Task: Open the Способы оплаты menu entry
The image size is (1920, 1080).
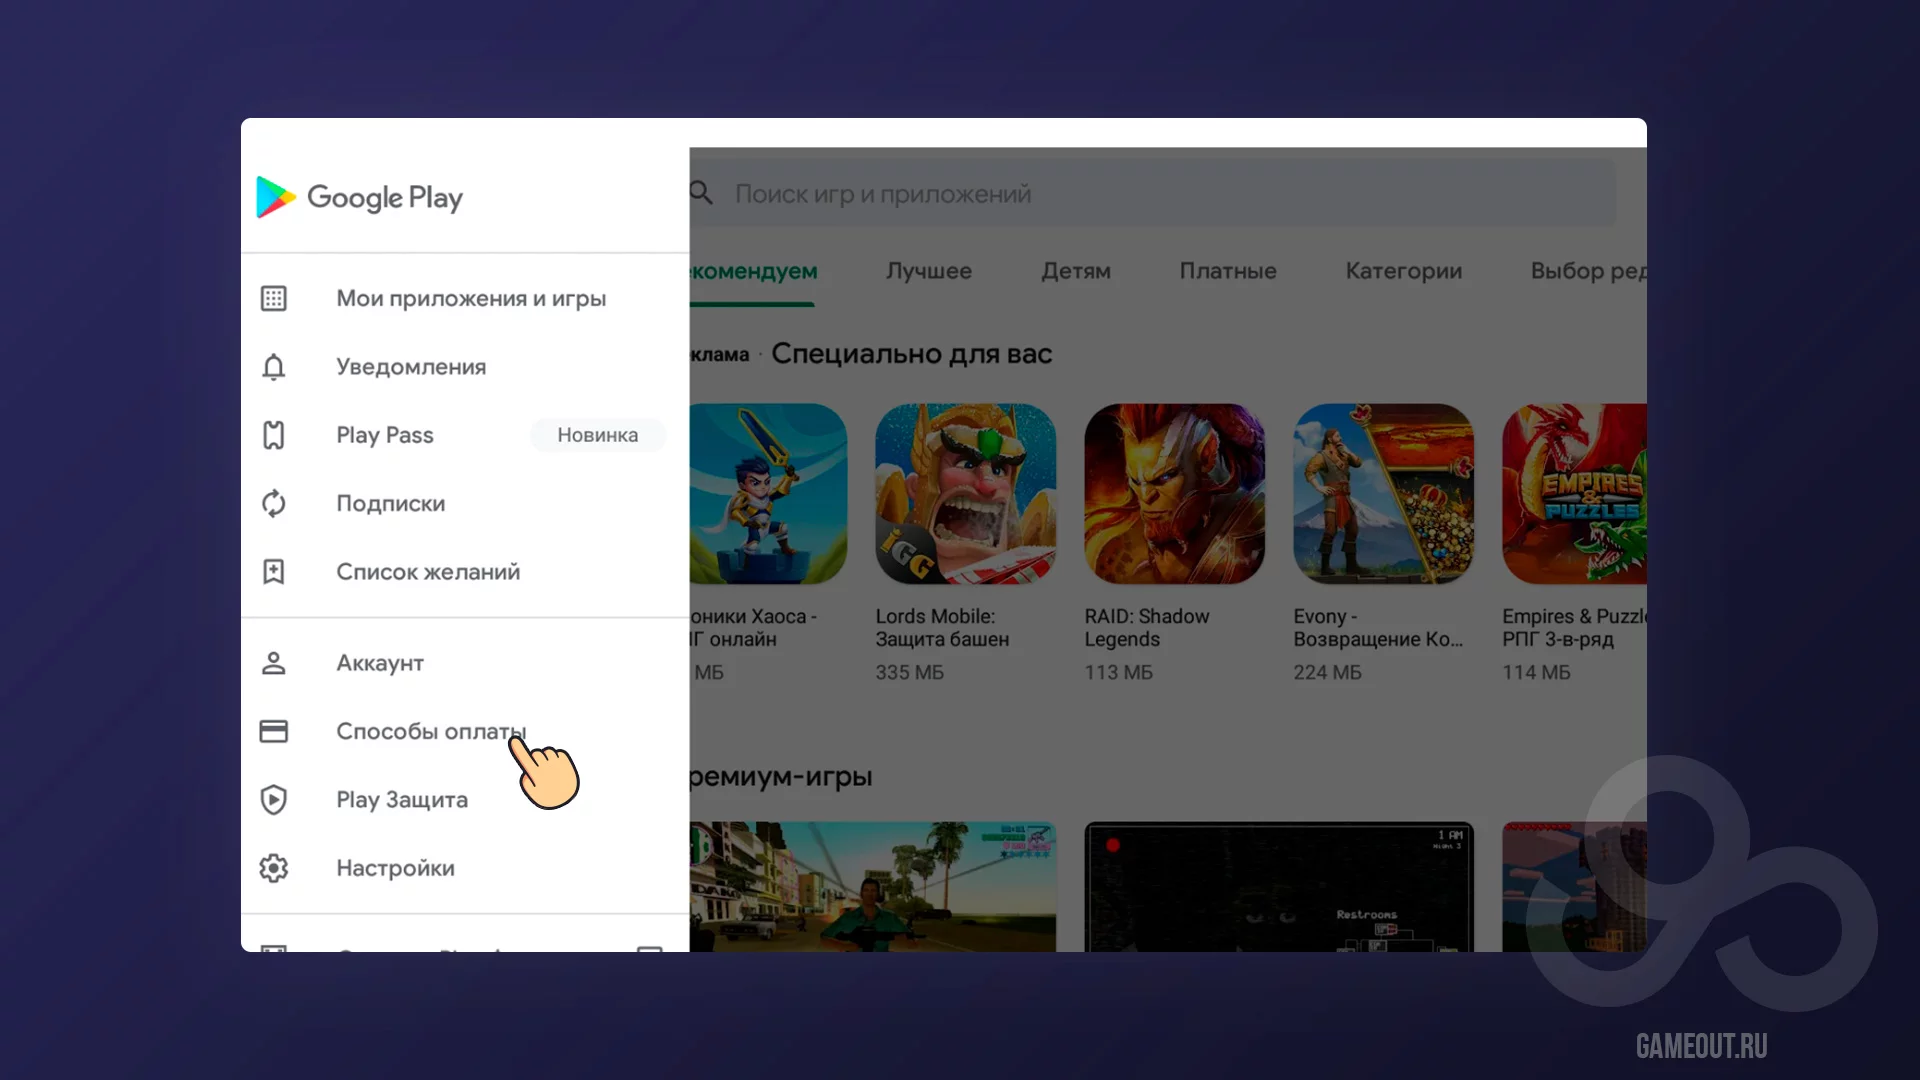Action: click(x=430, y=731)
